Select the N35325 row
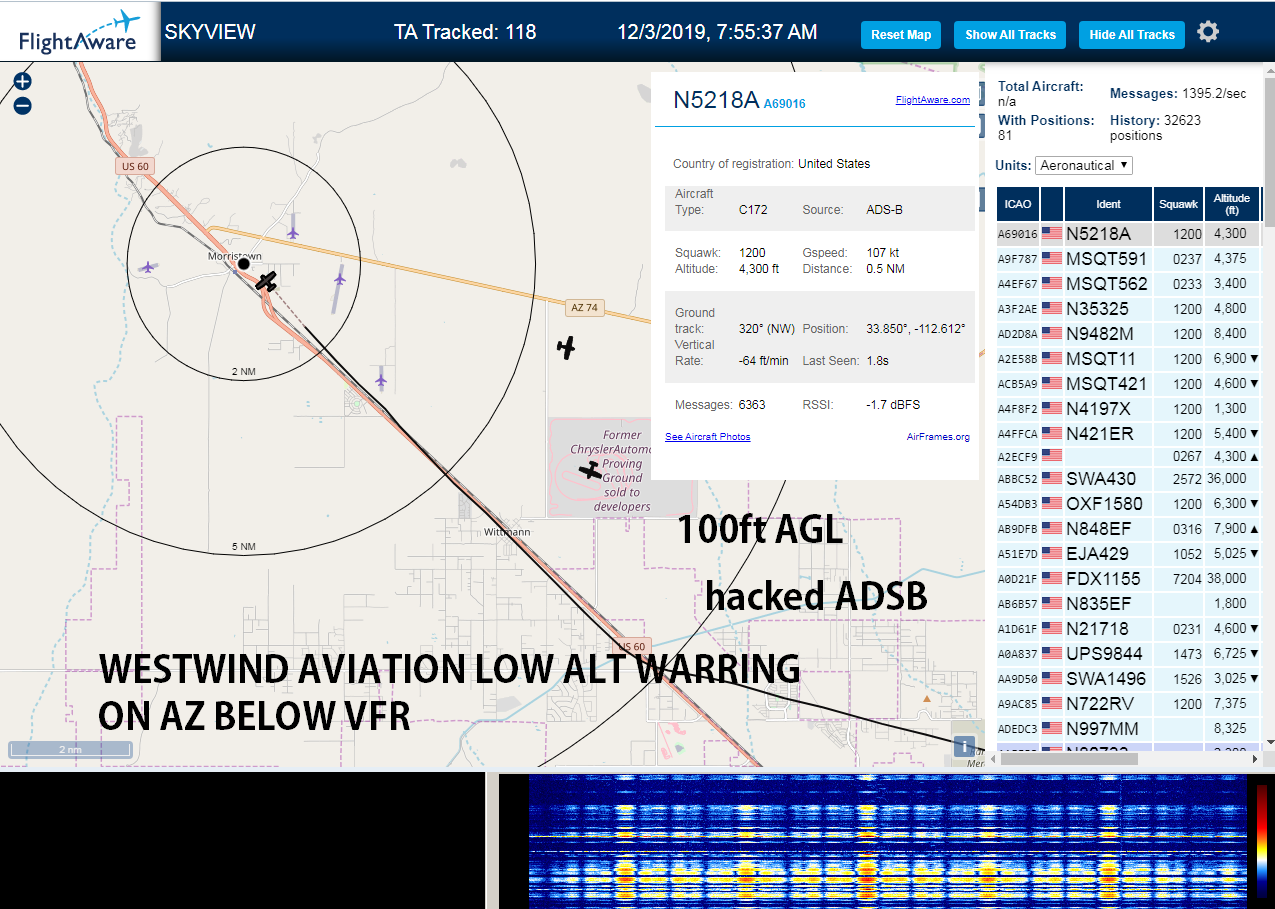The image size is (1275, 909). point(1128,309)
